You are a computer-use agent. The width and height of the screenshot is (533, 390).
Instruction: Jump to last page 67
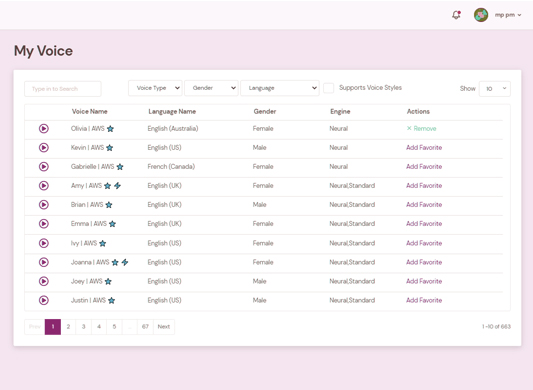[145, 327]
